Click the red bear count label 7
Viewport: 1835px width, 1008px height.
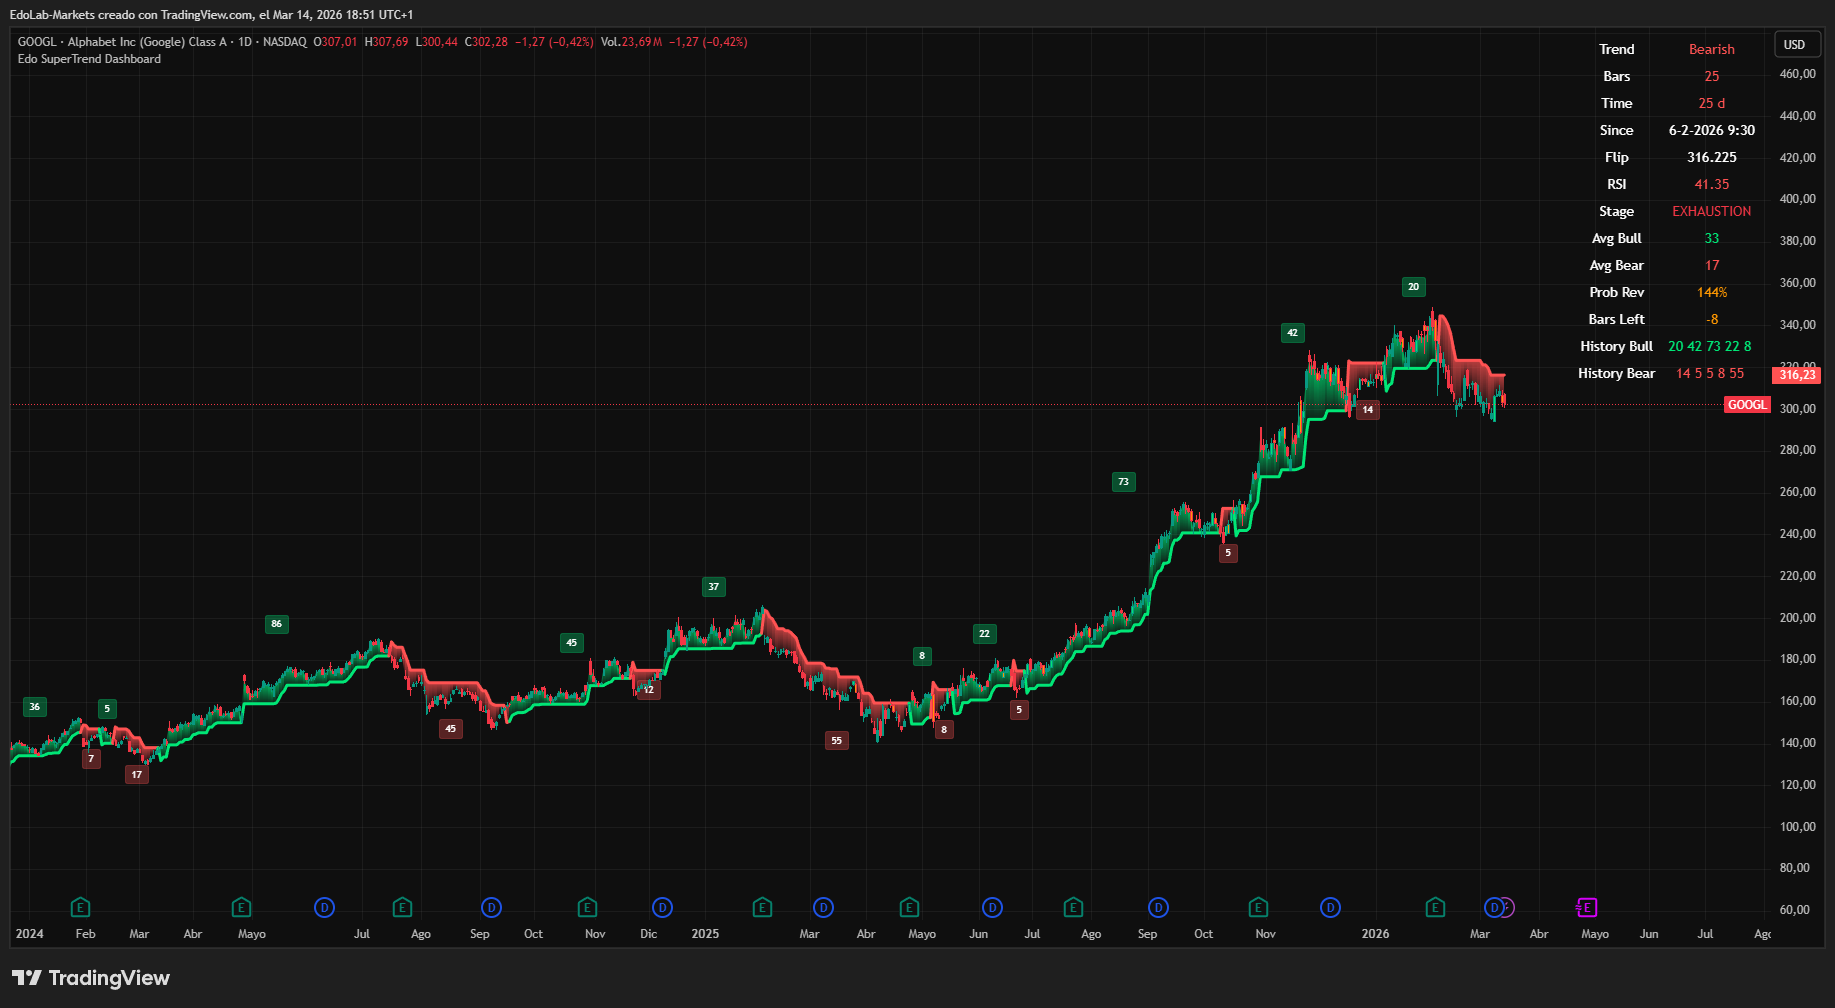(x=91, y=759)
